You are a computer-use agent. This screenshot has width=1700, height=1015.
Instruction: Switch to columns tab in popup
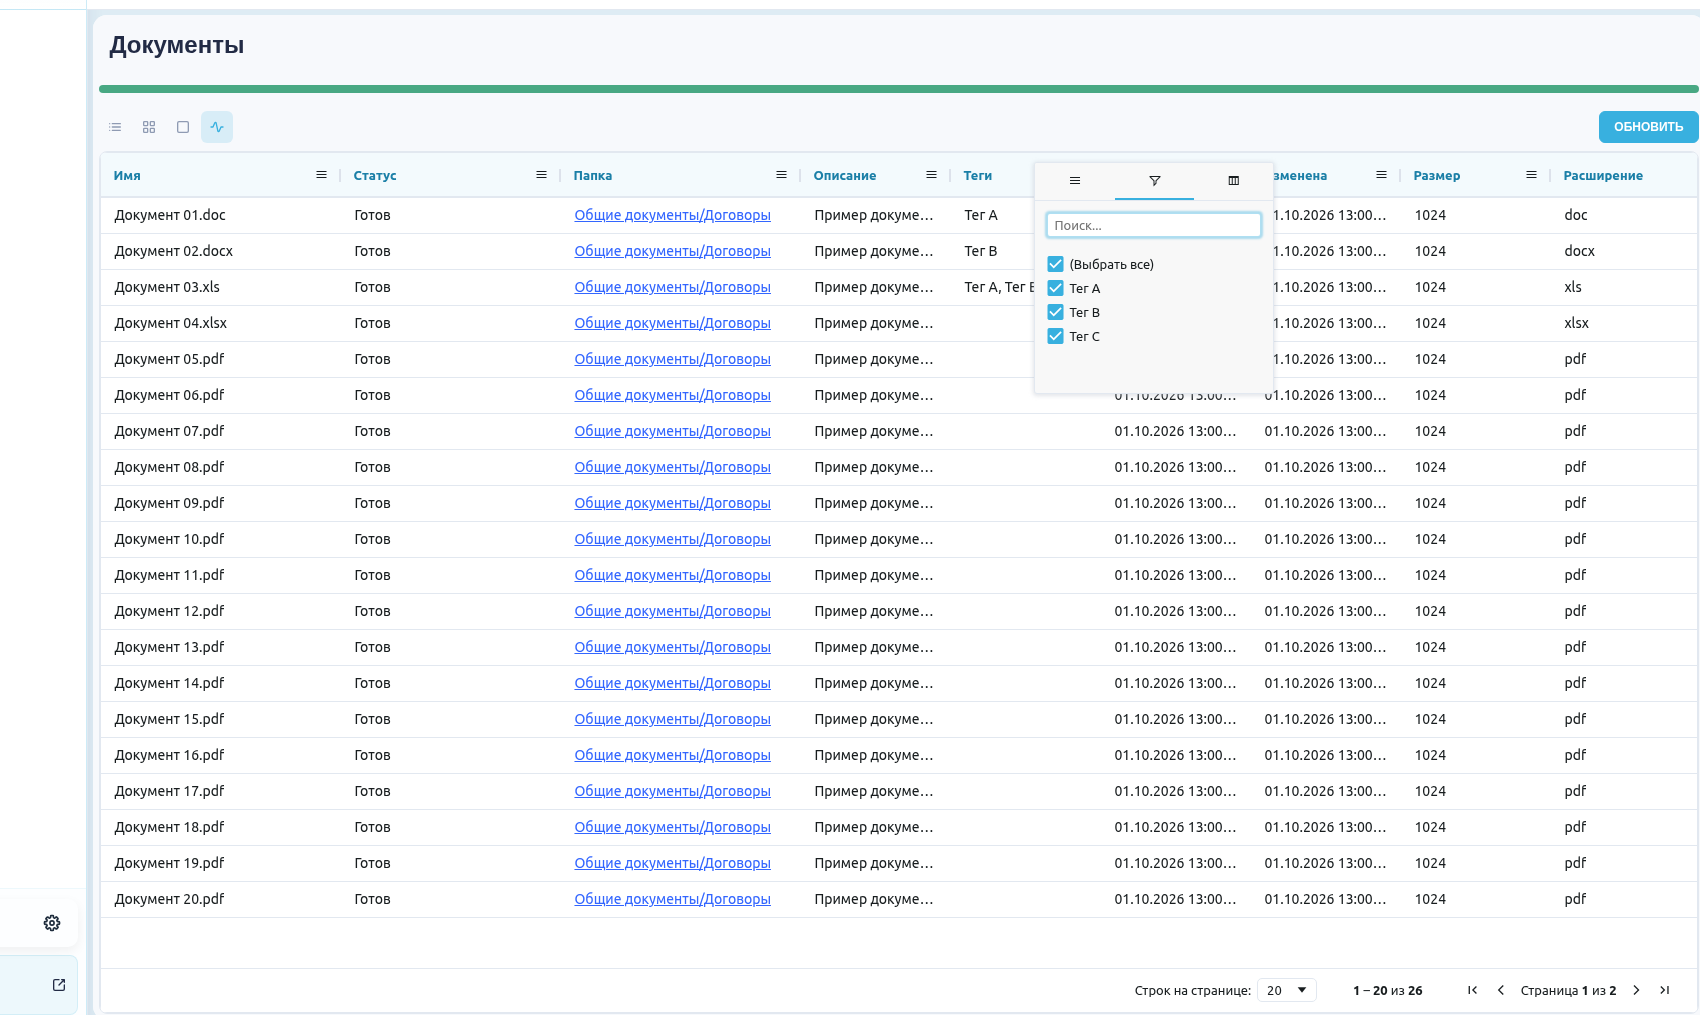click(1233, 181)
